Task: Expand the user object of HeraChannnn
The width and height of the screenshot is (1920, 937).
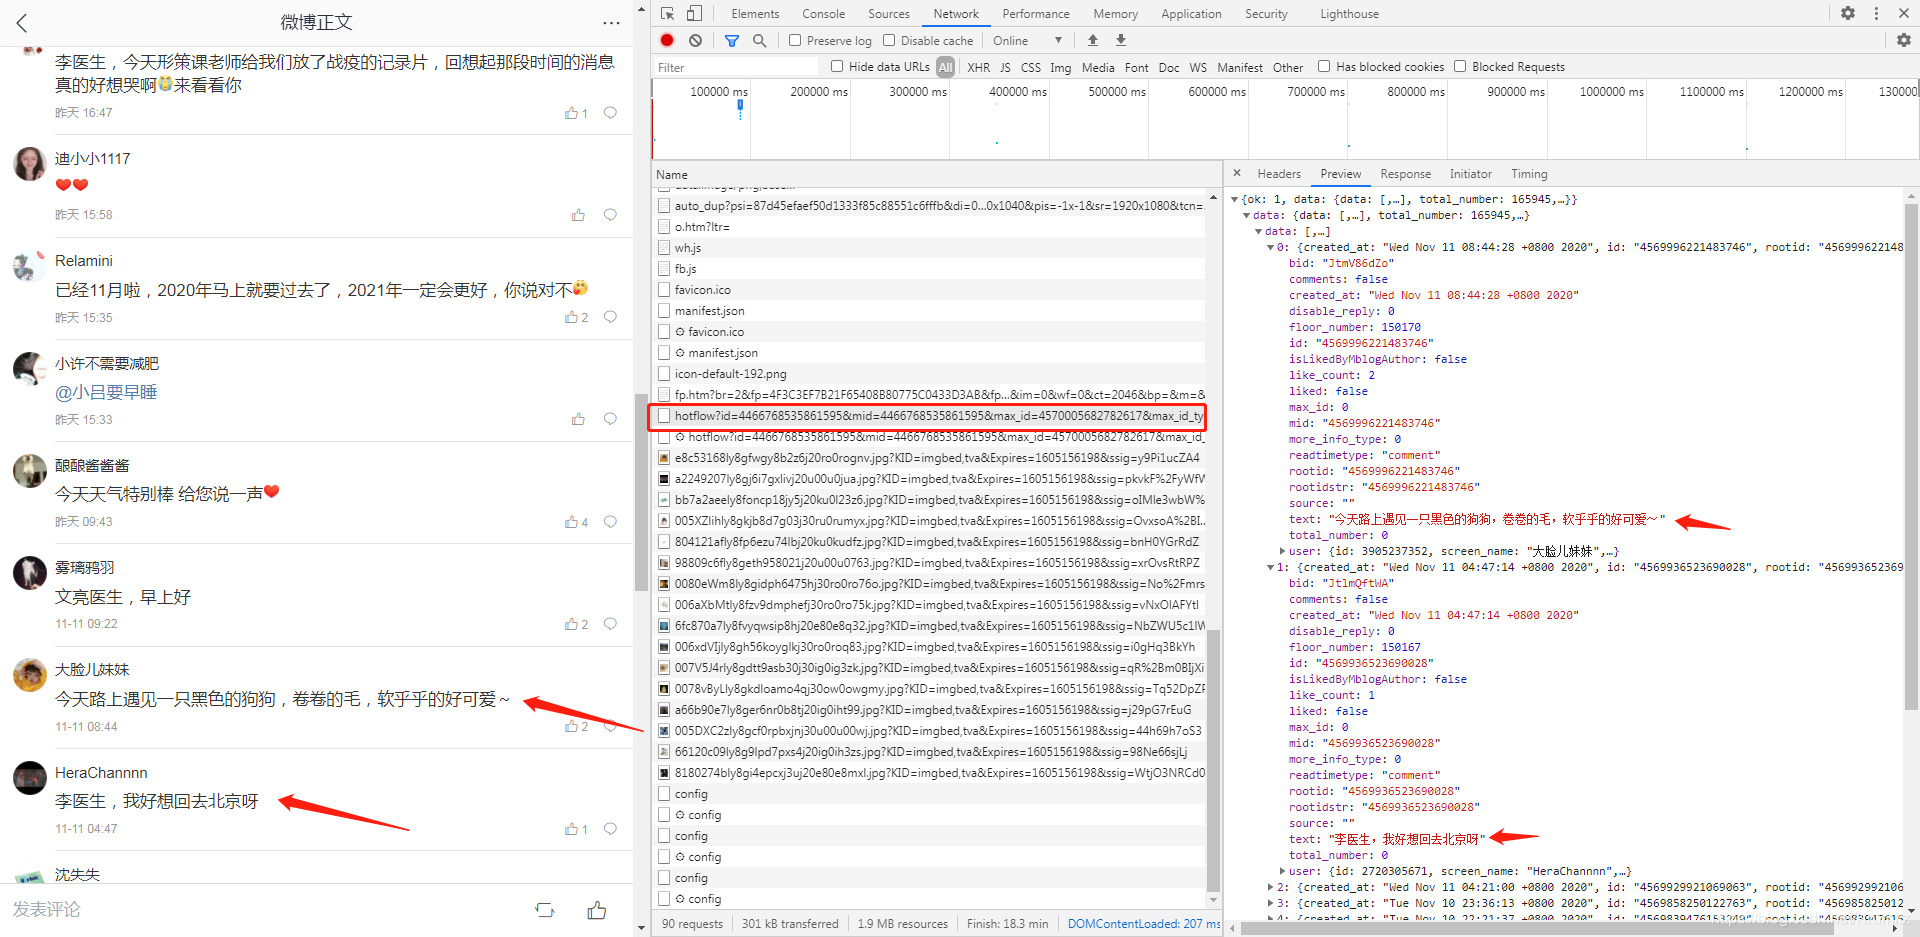Action: point(1283,871)
